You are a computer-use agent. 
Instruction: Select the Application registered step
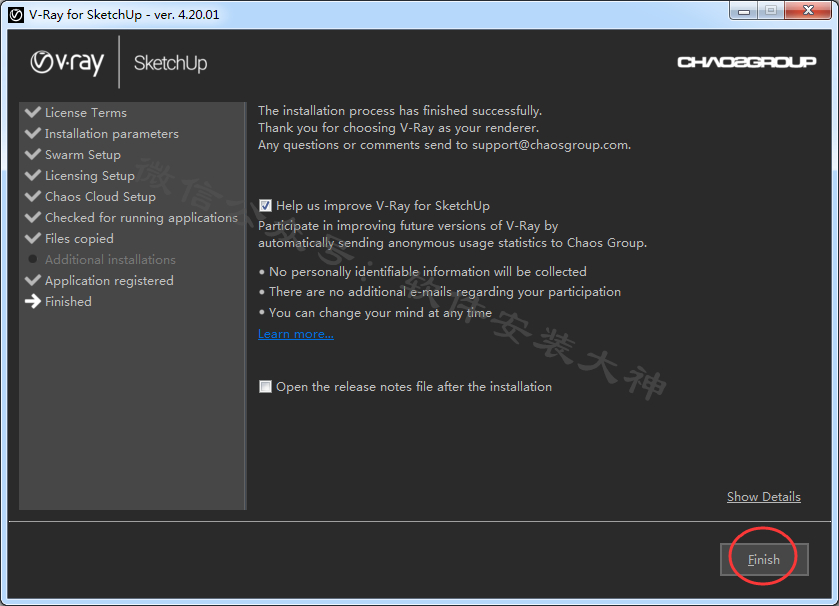coord(109,281)
